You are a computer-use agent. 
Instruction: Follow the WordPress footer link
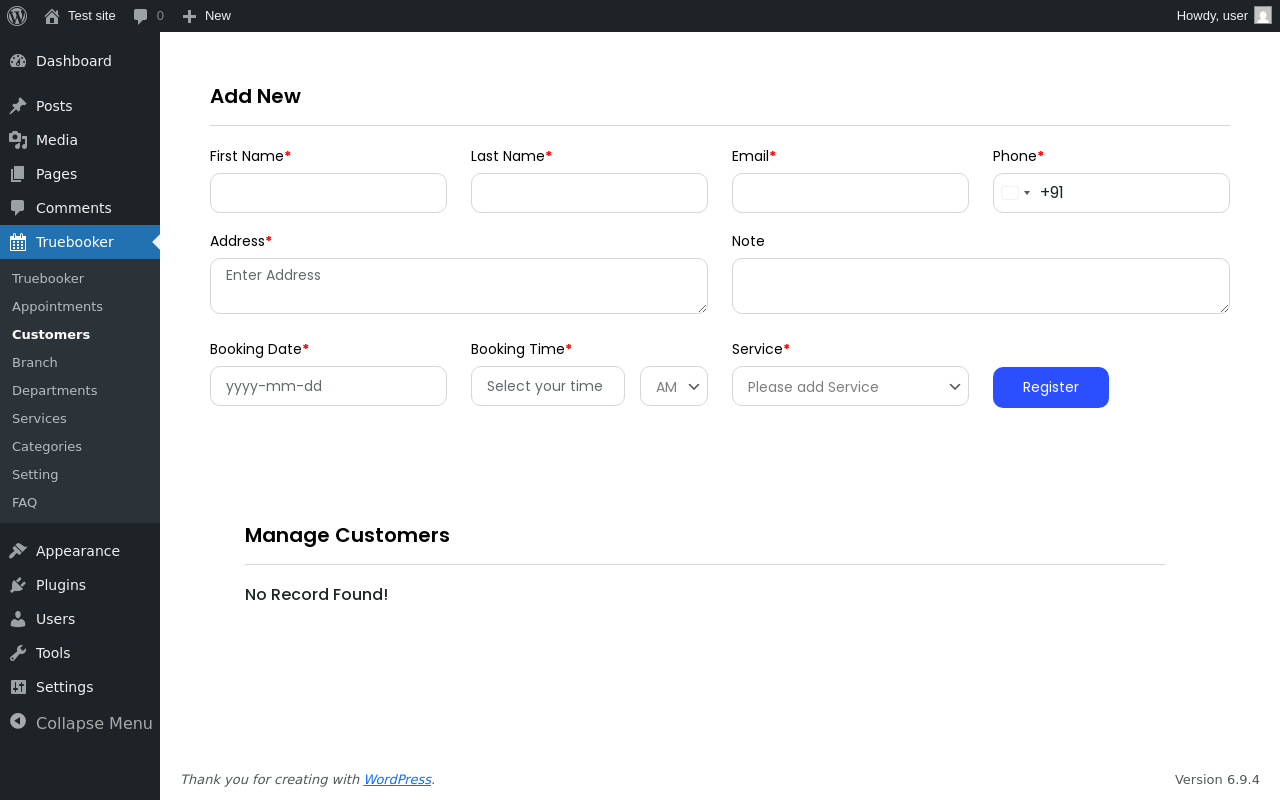click(x=397, y=779)
